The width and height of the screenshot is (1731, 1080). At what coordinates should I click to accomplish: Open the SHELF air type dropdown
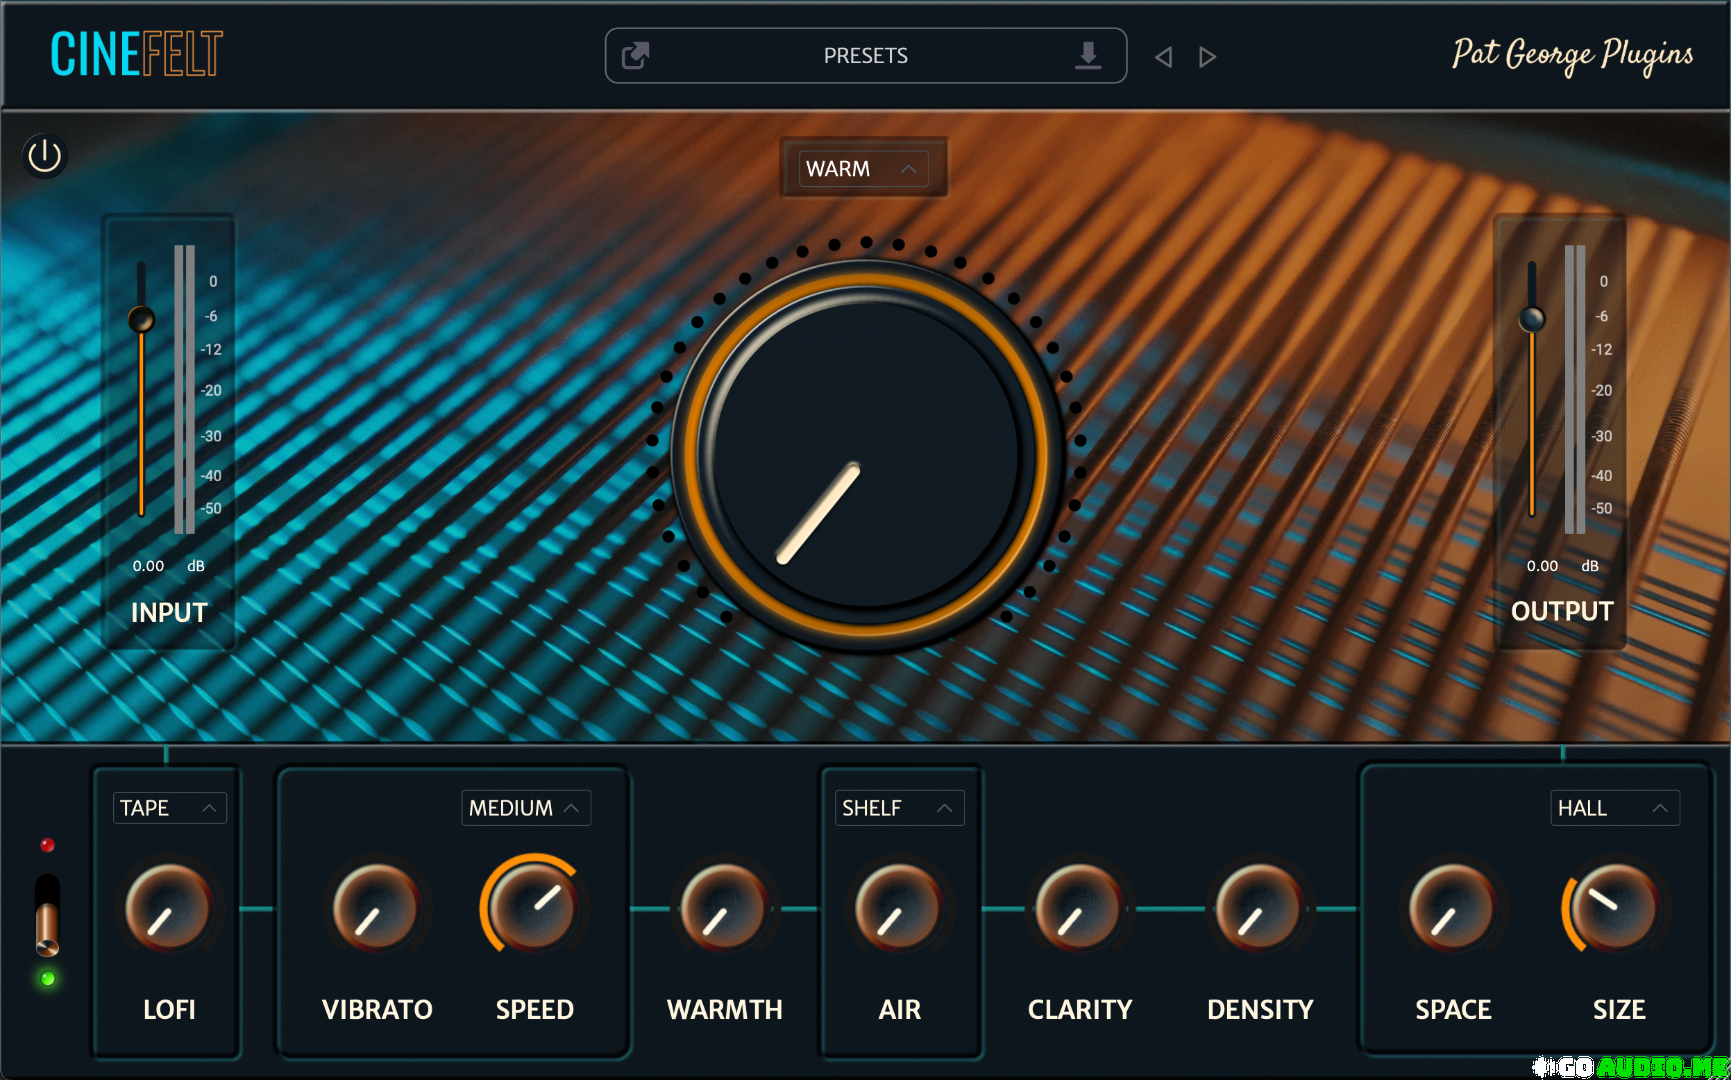tap(897, 808)
